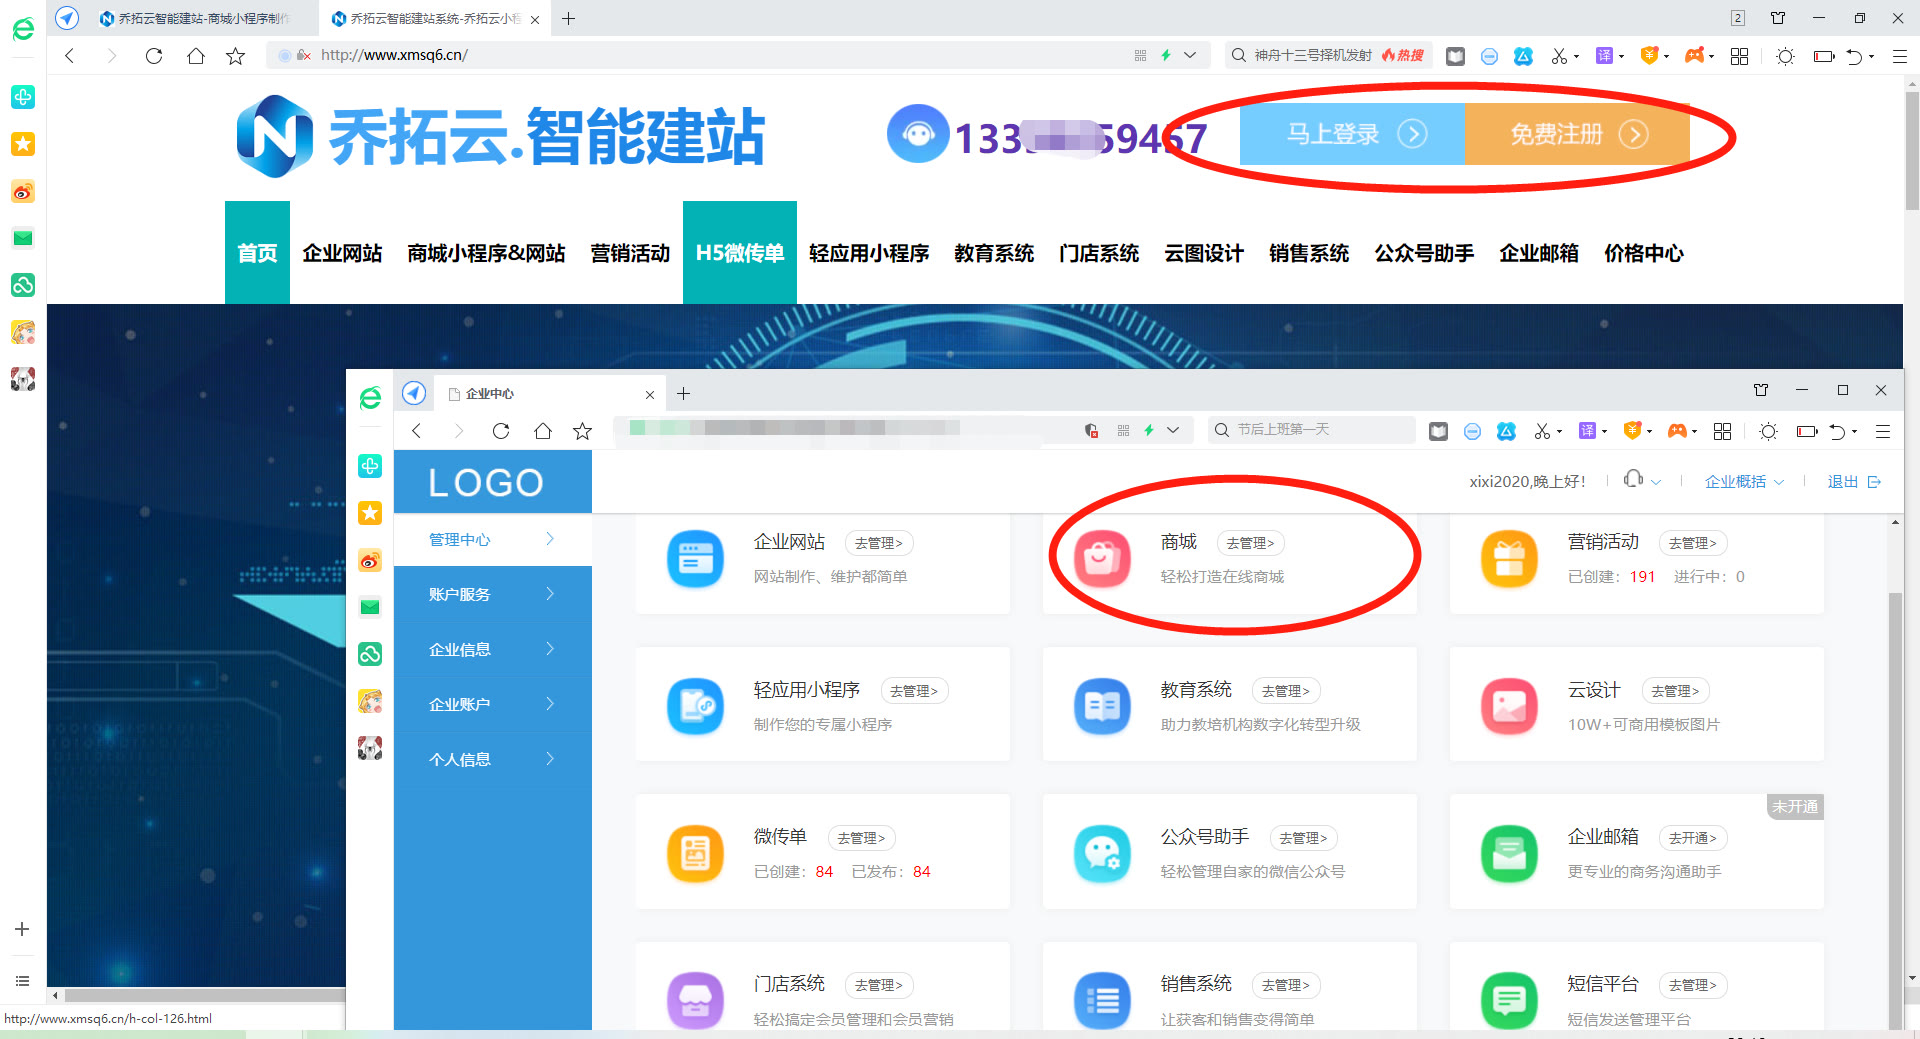This screenshot has width=1920, height=1039.
Task: Open 营销活动 navigation item
Action: pyautogui.click(x=630, y=253)
